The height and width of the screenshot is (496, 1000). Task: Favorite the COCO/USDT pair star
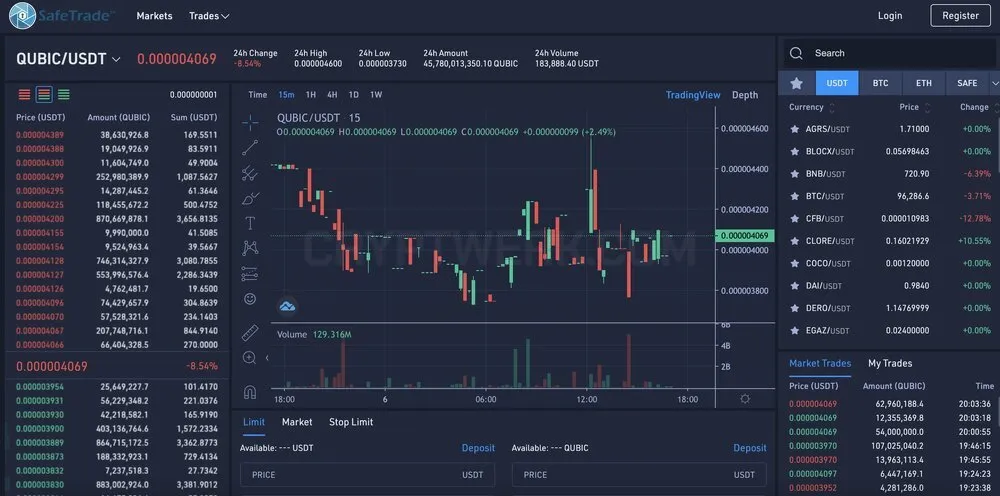click(795, 263)
